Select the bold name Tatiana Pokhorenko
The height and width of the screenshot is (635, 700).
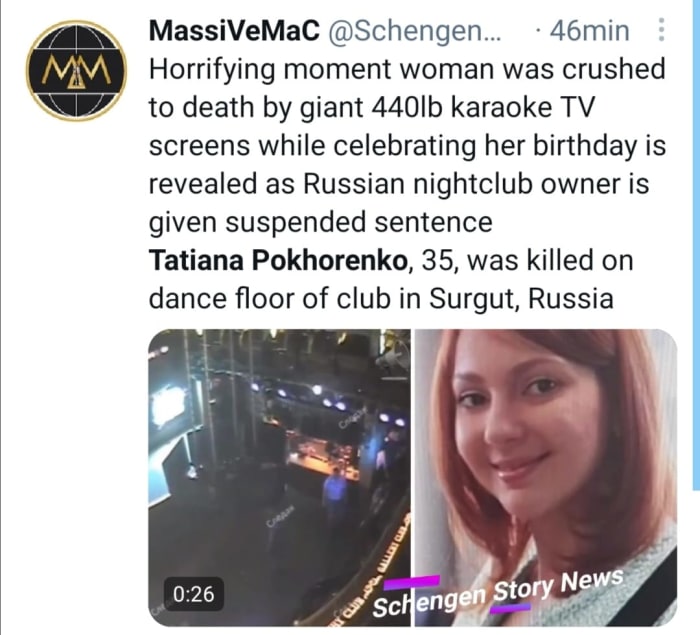click(x=278, y=260)
